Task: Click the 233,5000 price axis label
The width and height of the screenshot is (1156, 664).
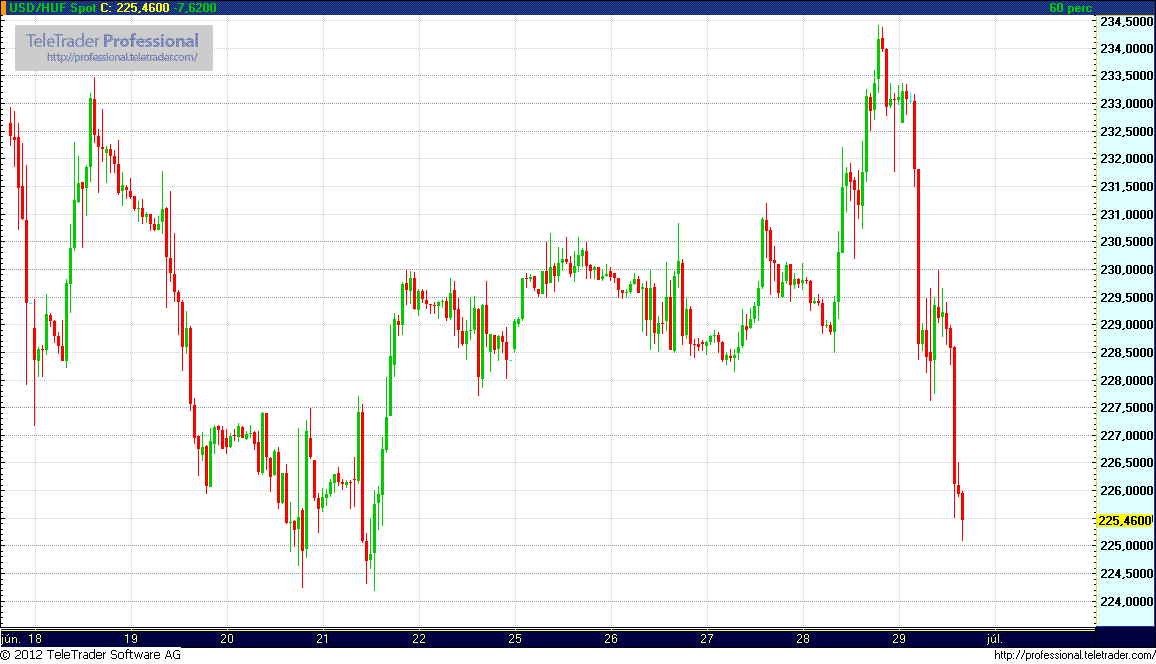Action: tap(1127, 76)
